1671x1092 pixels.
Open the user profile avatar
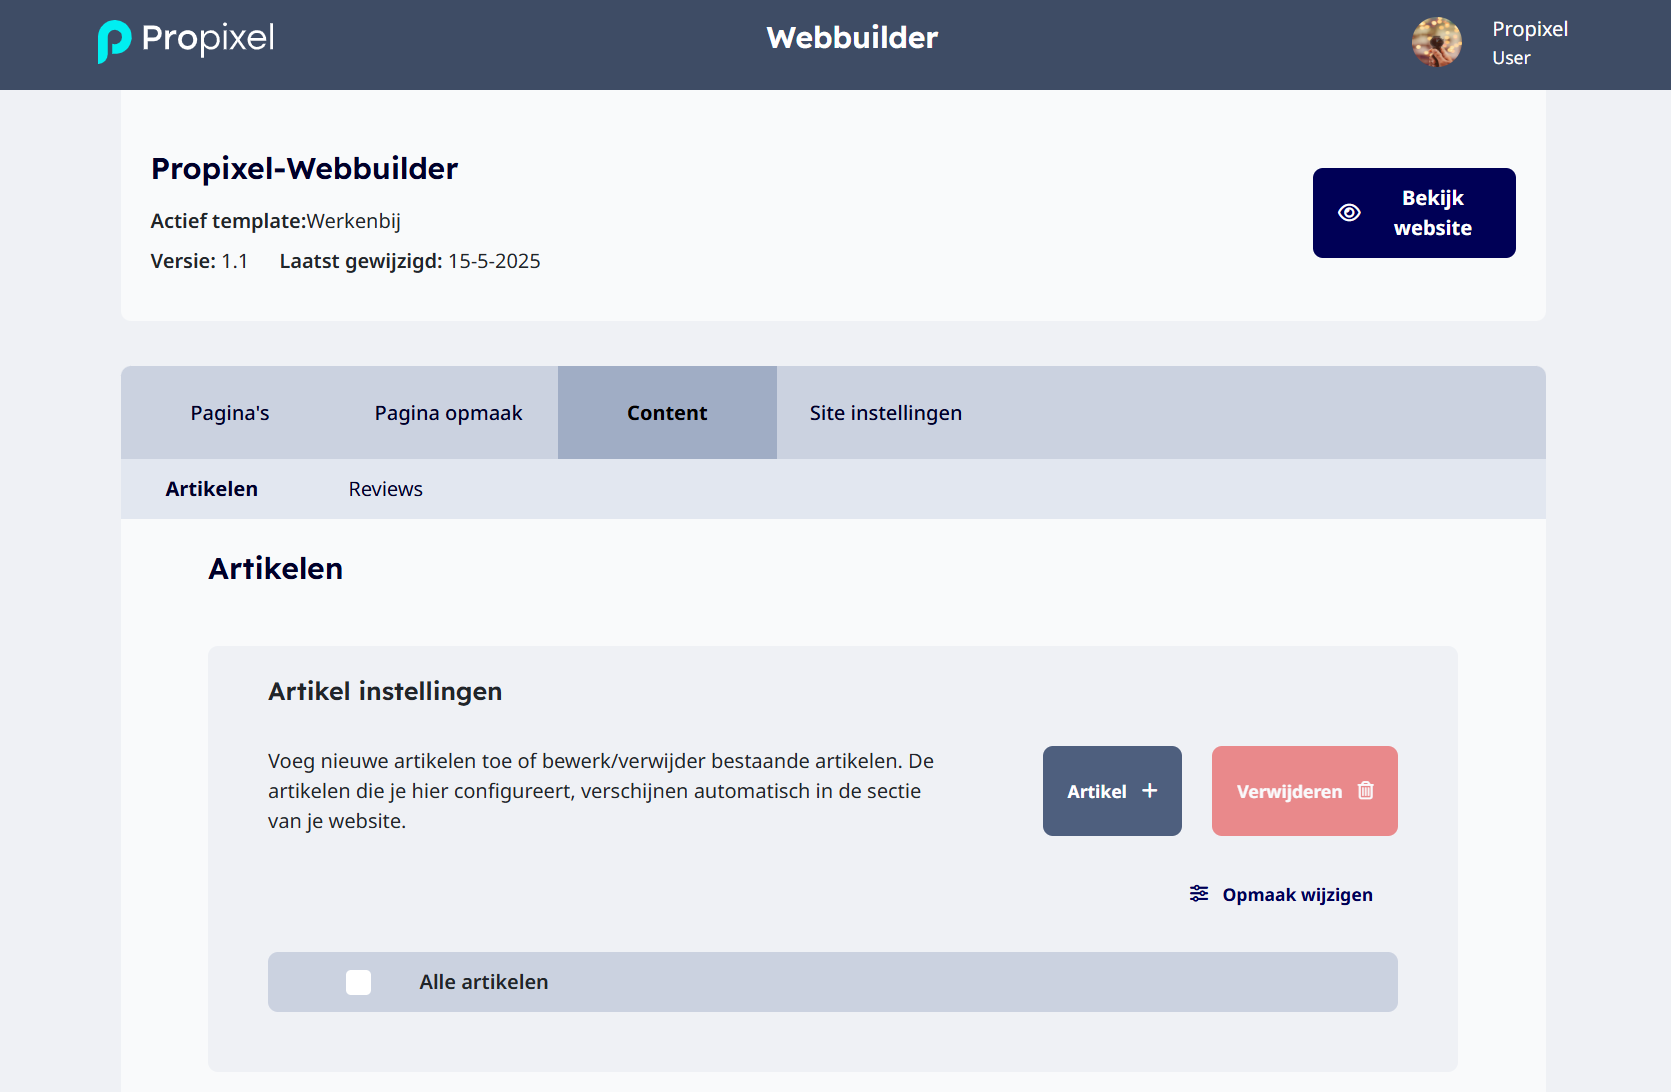(x=1436, y=42)
